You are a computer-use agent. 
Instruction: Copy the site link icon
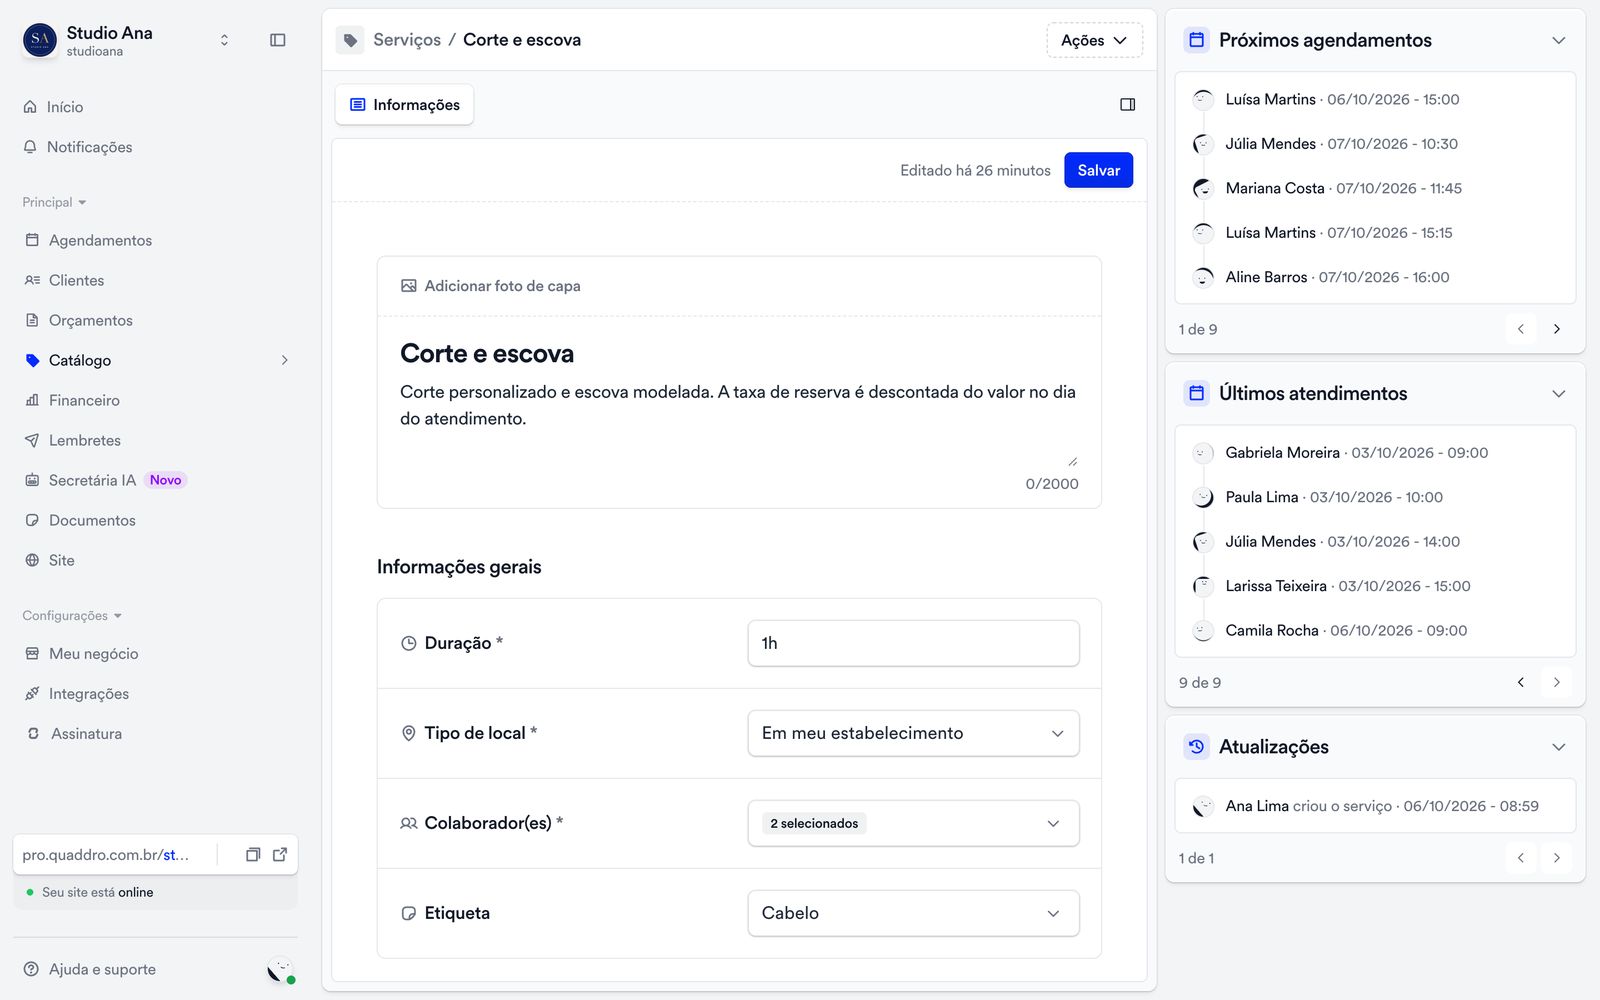pyautogui.click(x=253, y=854)
